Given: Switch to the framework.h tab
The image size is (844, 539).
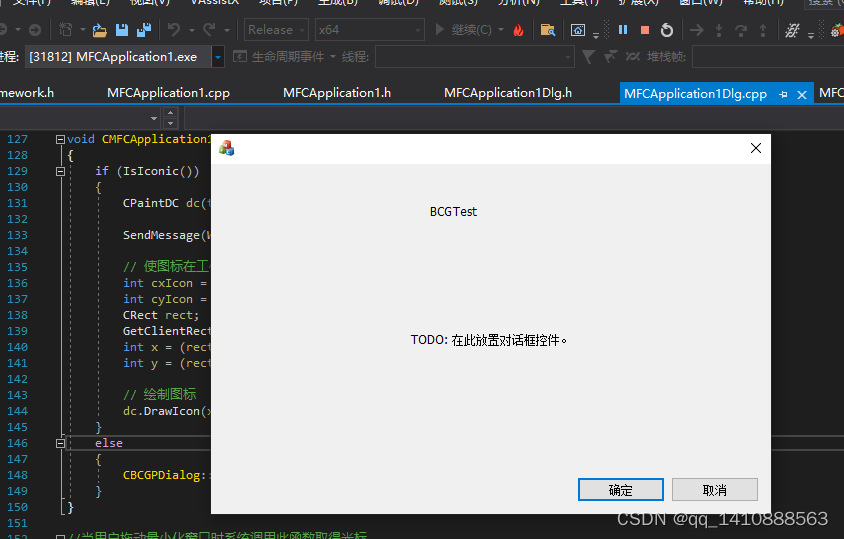Looking at the screenshot, I should point(27,93).
